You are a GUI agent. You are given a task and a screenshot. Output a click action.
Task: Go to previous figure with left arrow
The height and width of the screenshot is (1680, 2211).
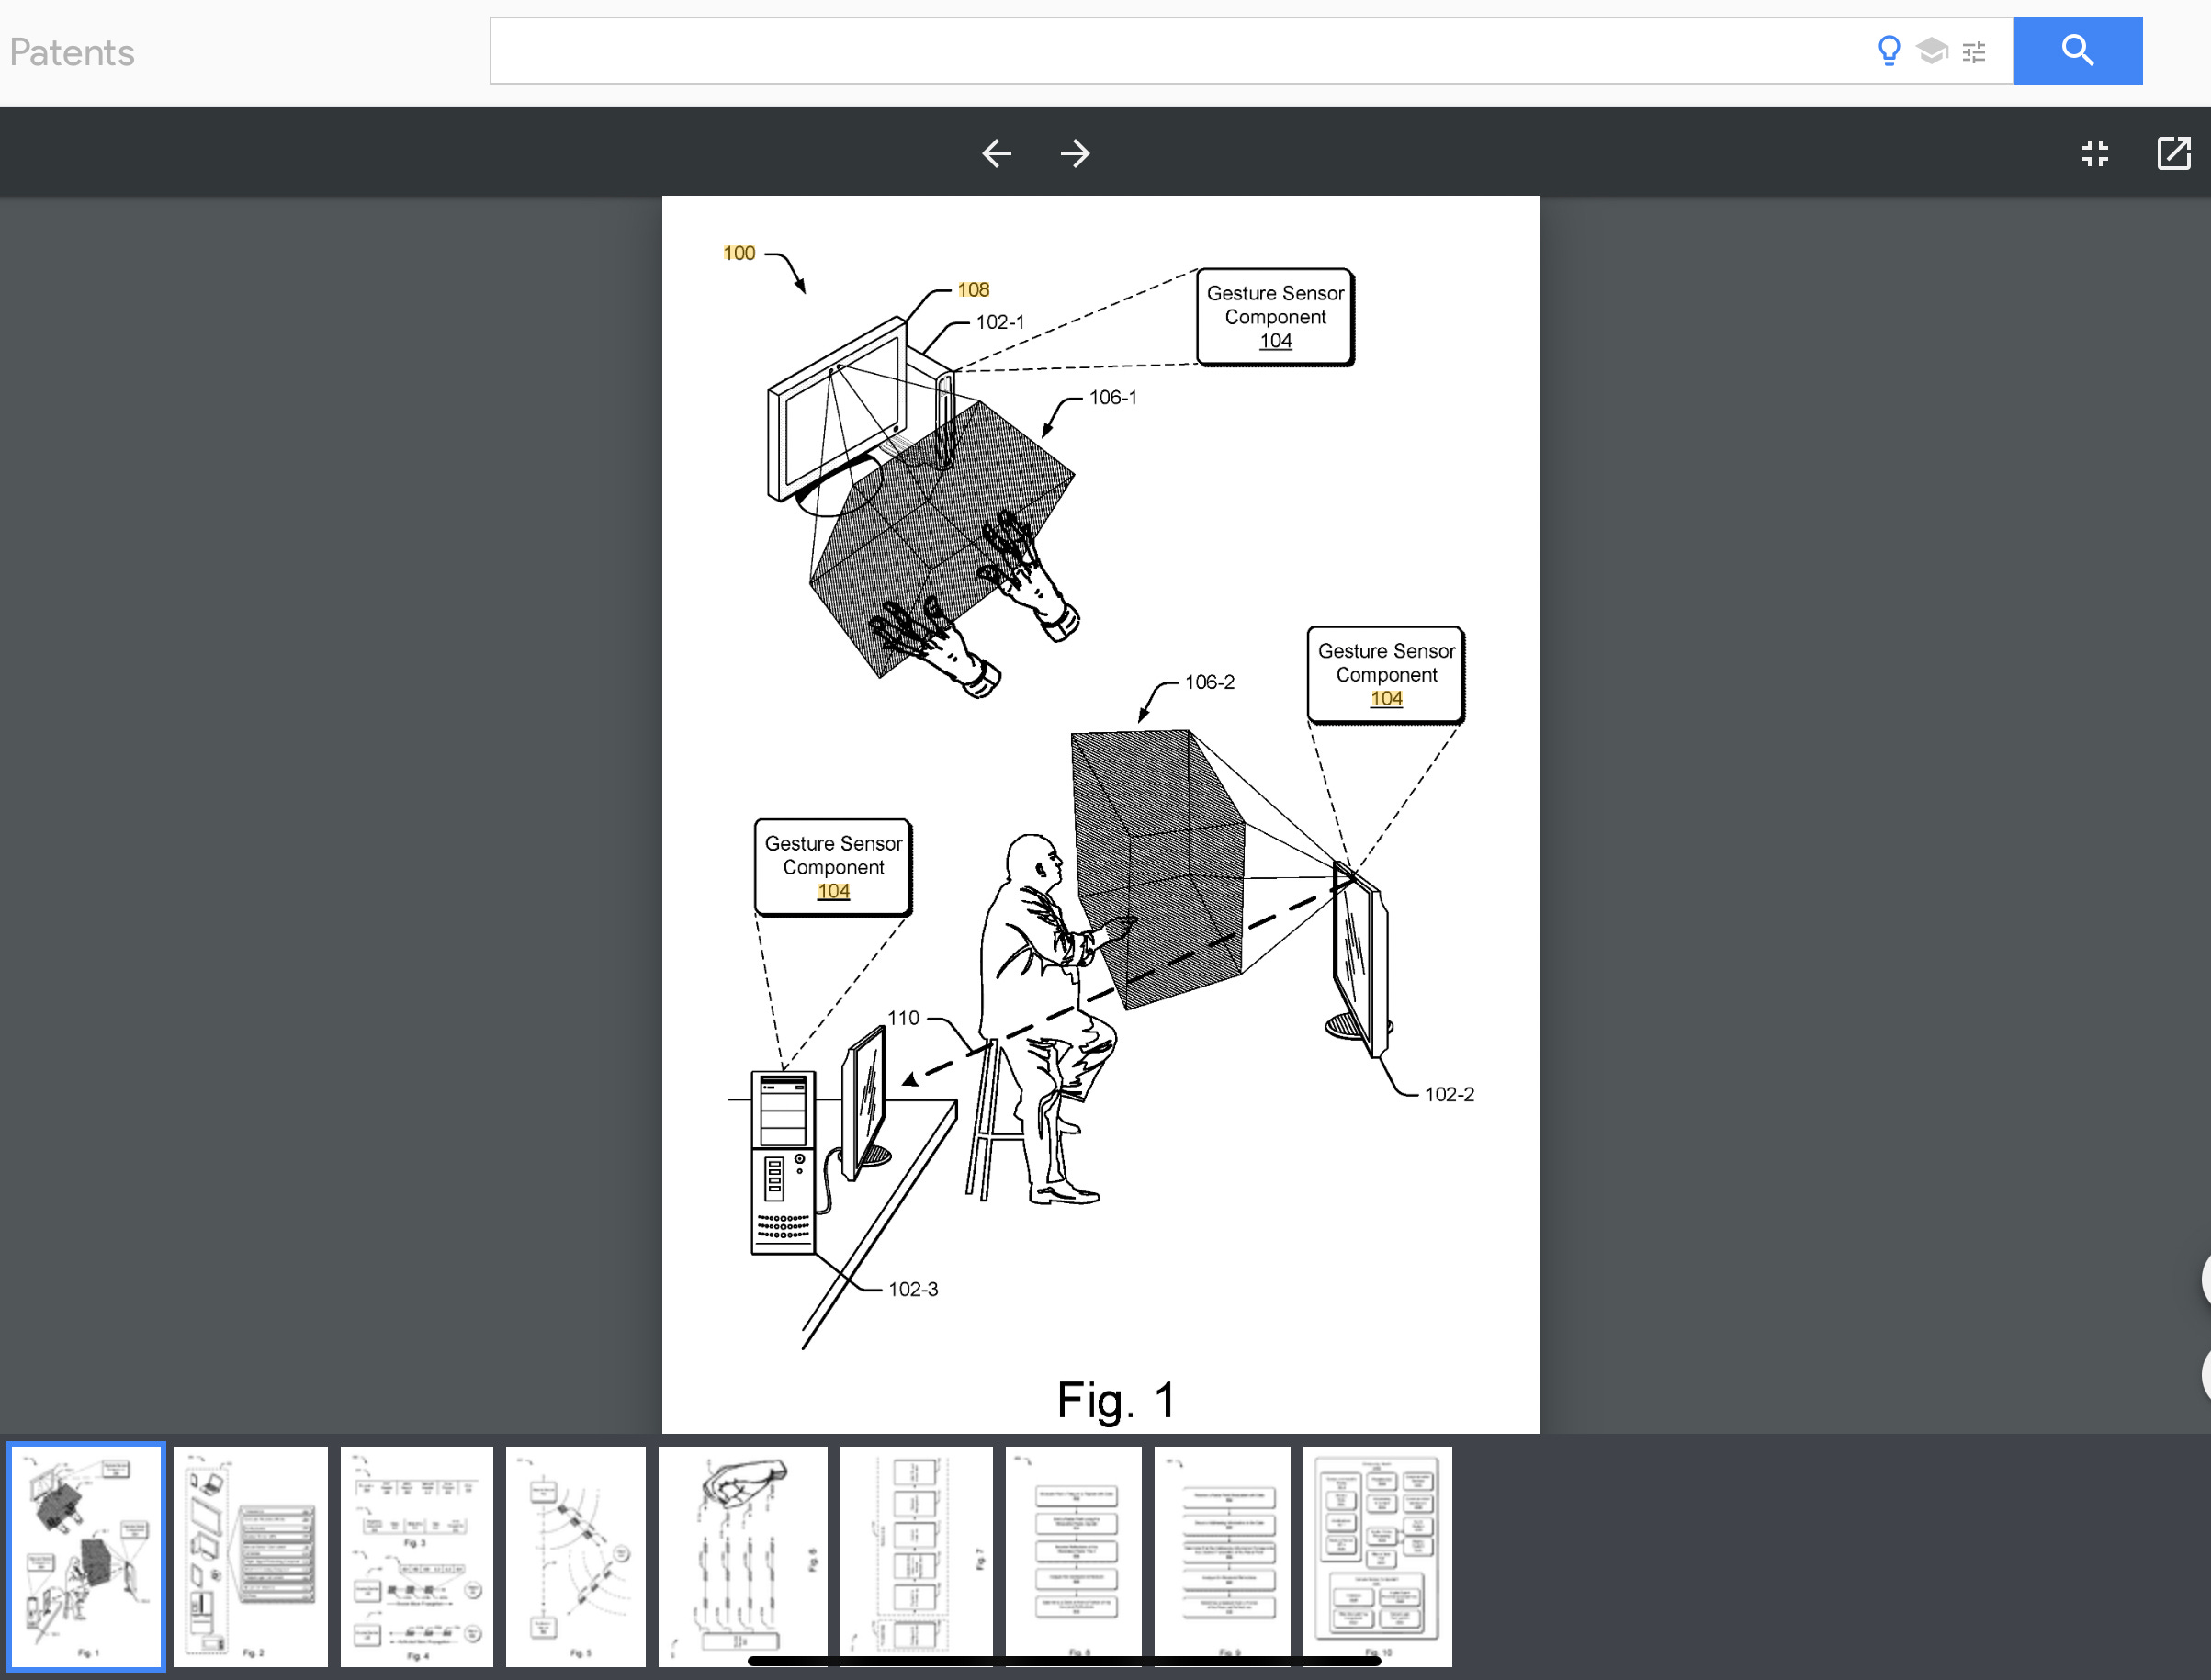[x=996, y=153]
